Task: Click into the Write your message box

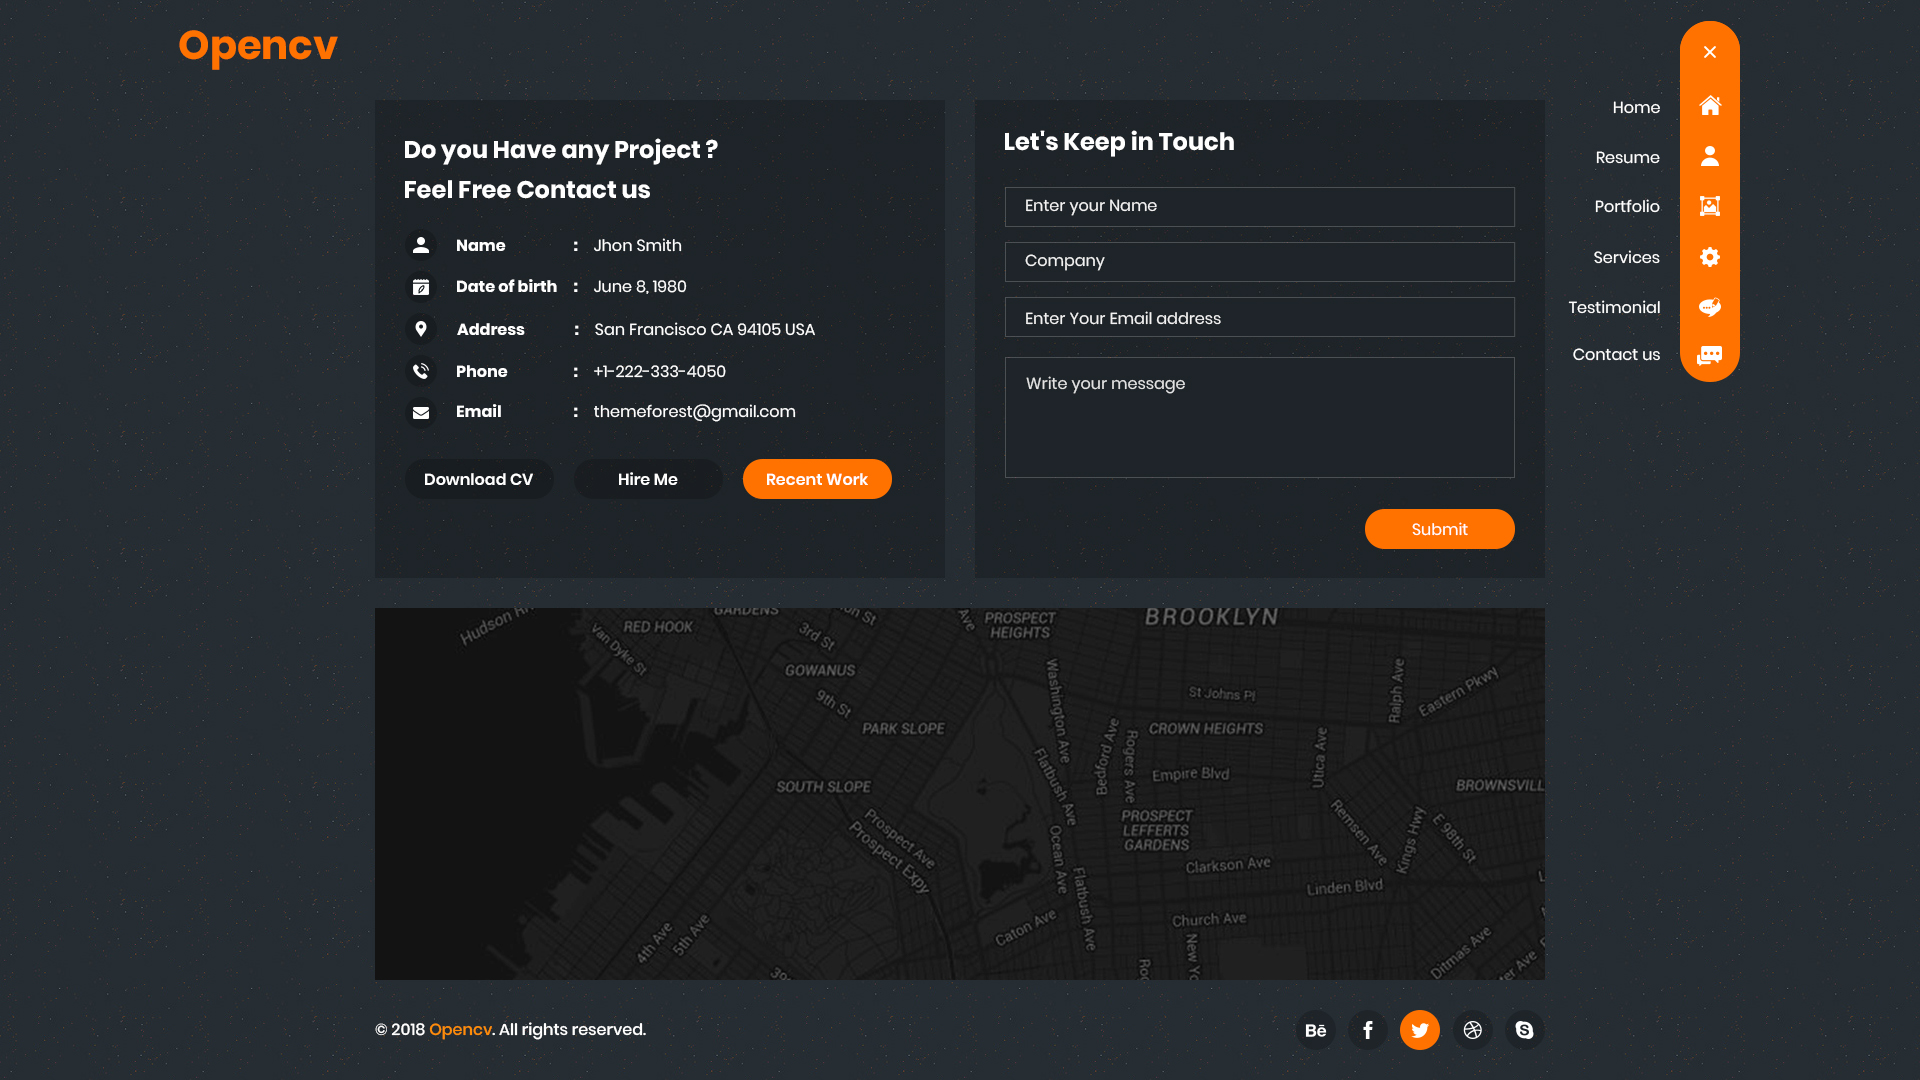Action: [1259, 417]
